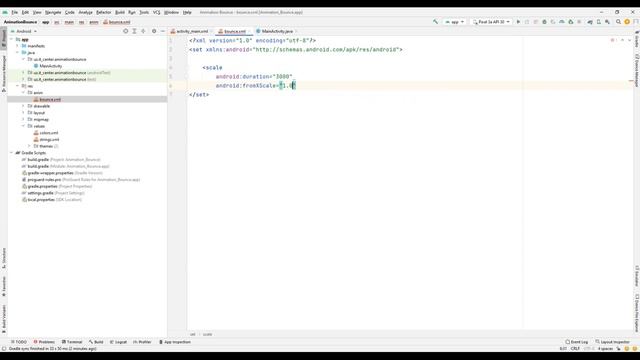This screenshot has height=360, width=640.
Task: Click the 4 spaces indent setting in status bar
Action: point(605,349)
